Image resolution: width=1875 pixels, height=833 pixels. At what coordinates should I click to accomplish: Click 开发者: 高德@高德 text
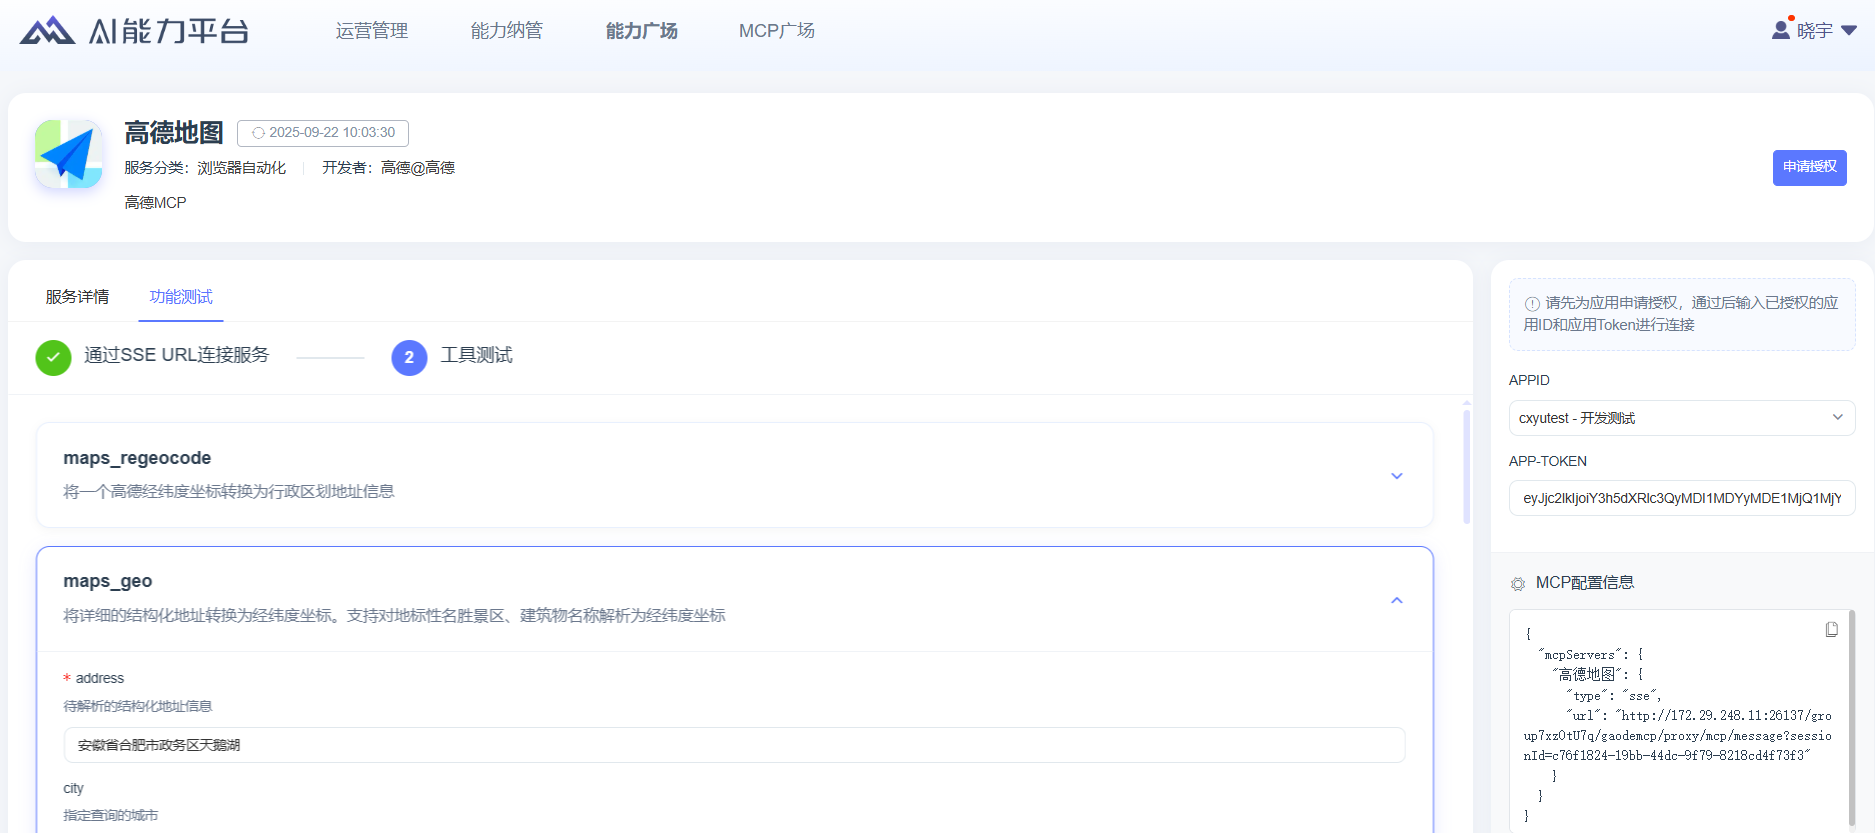click(388, 168)
